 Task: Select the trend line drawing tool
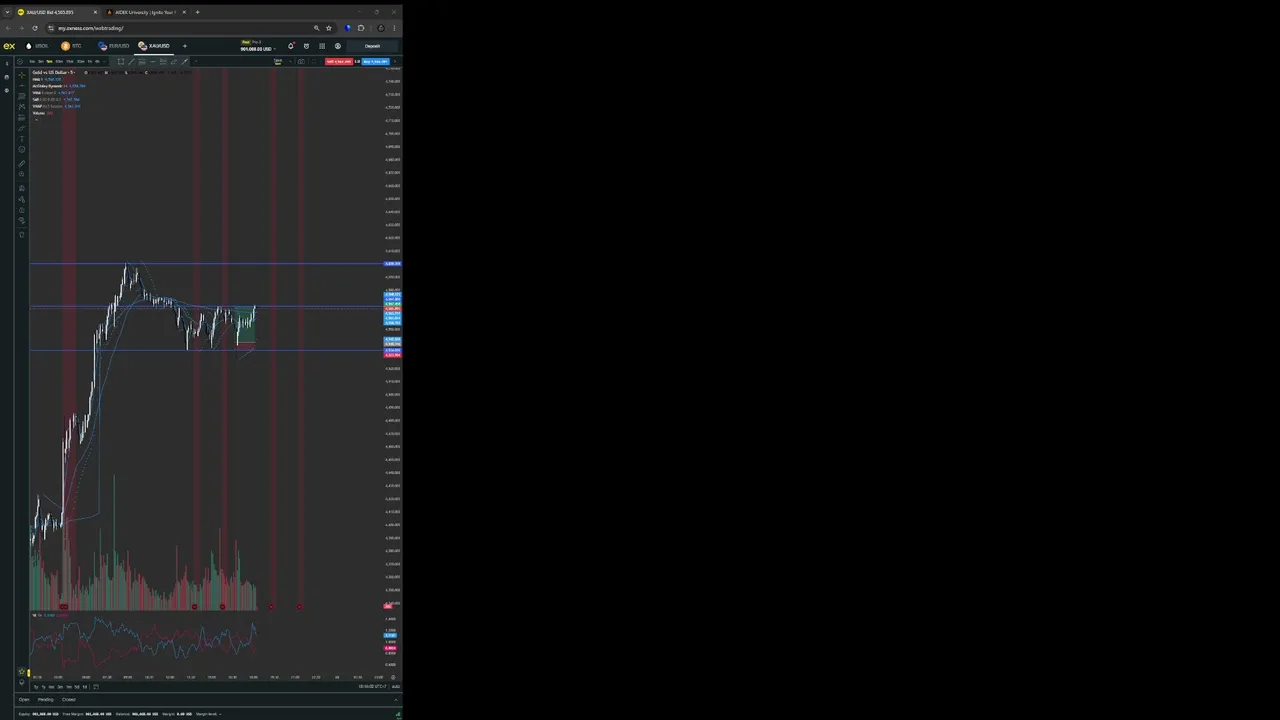22,86
